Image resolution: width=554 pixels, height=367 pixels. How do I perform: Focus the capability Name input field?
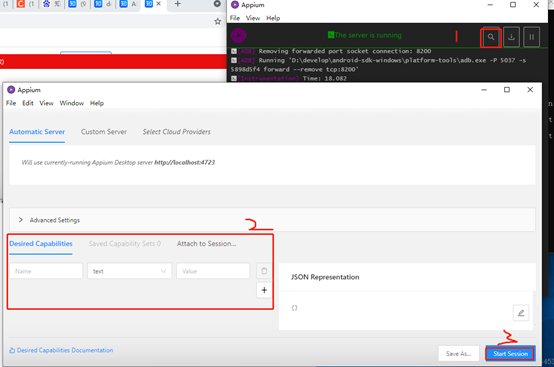[x=46, y=271]
